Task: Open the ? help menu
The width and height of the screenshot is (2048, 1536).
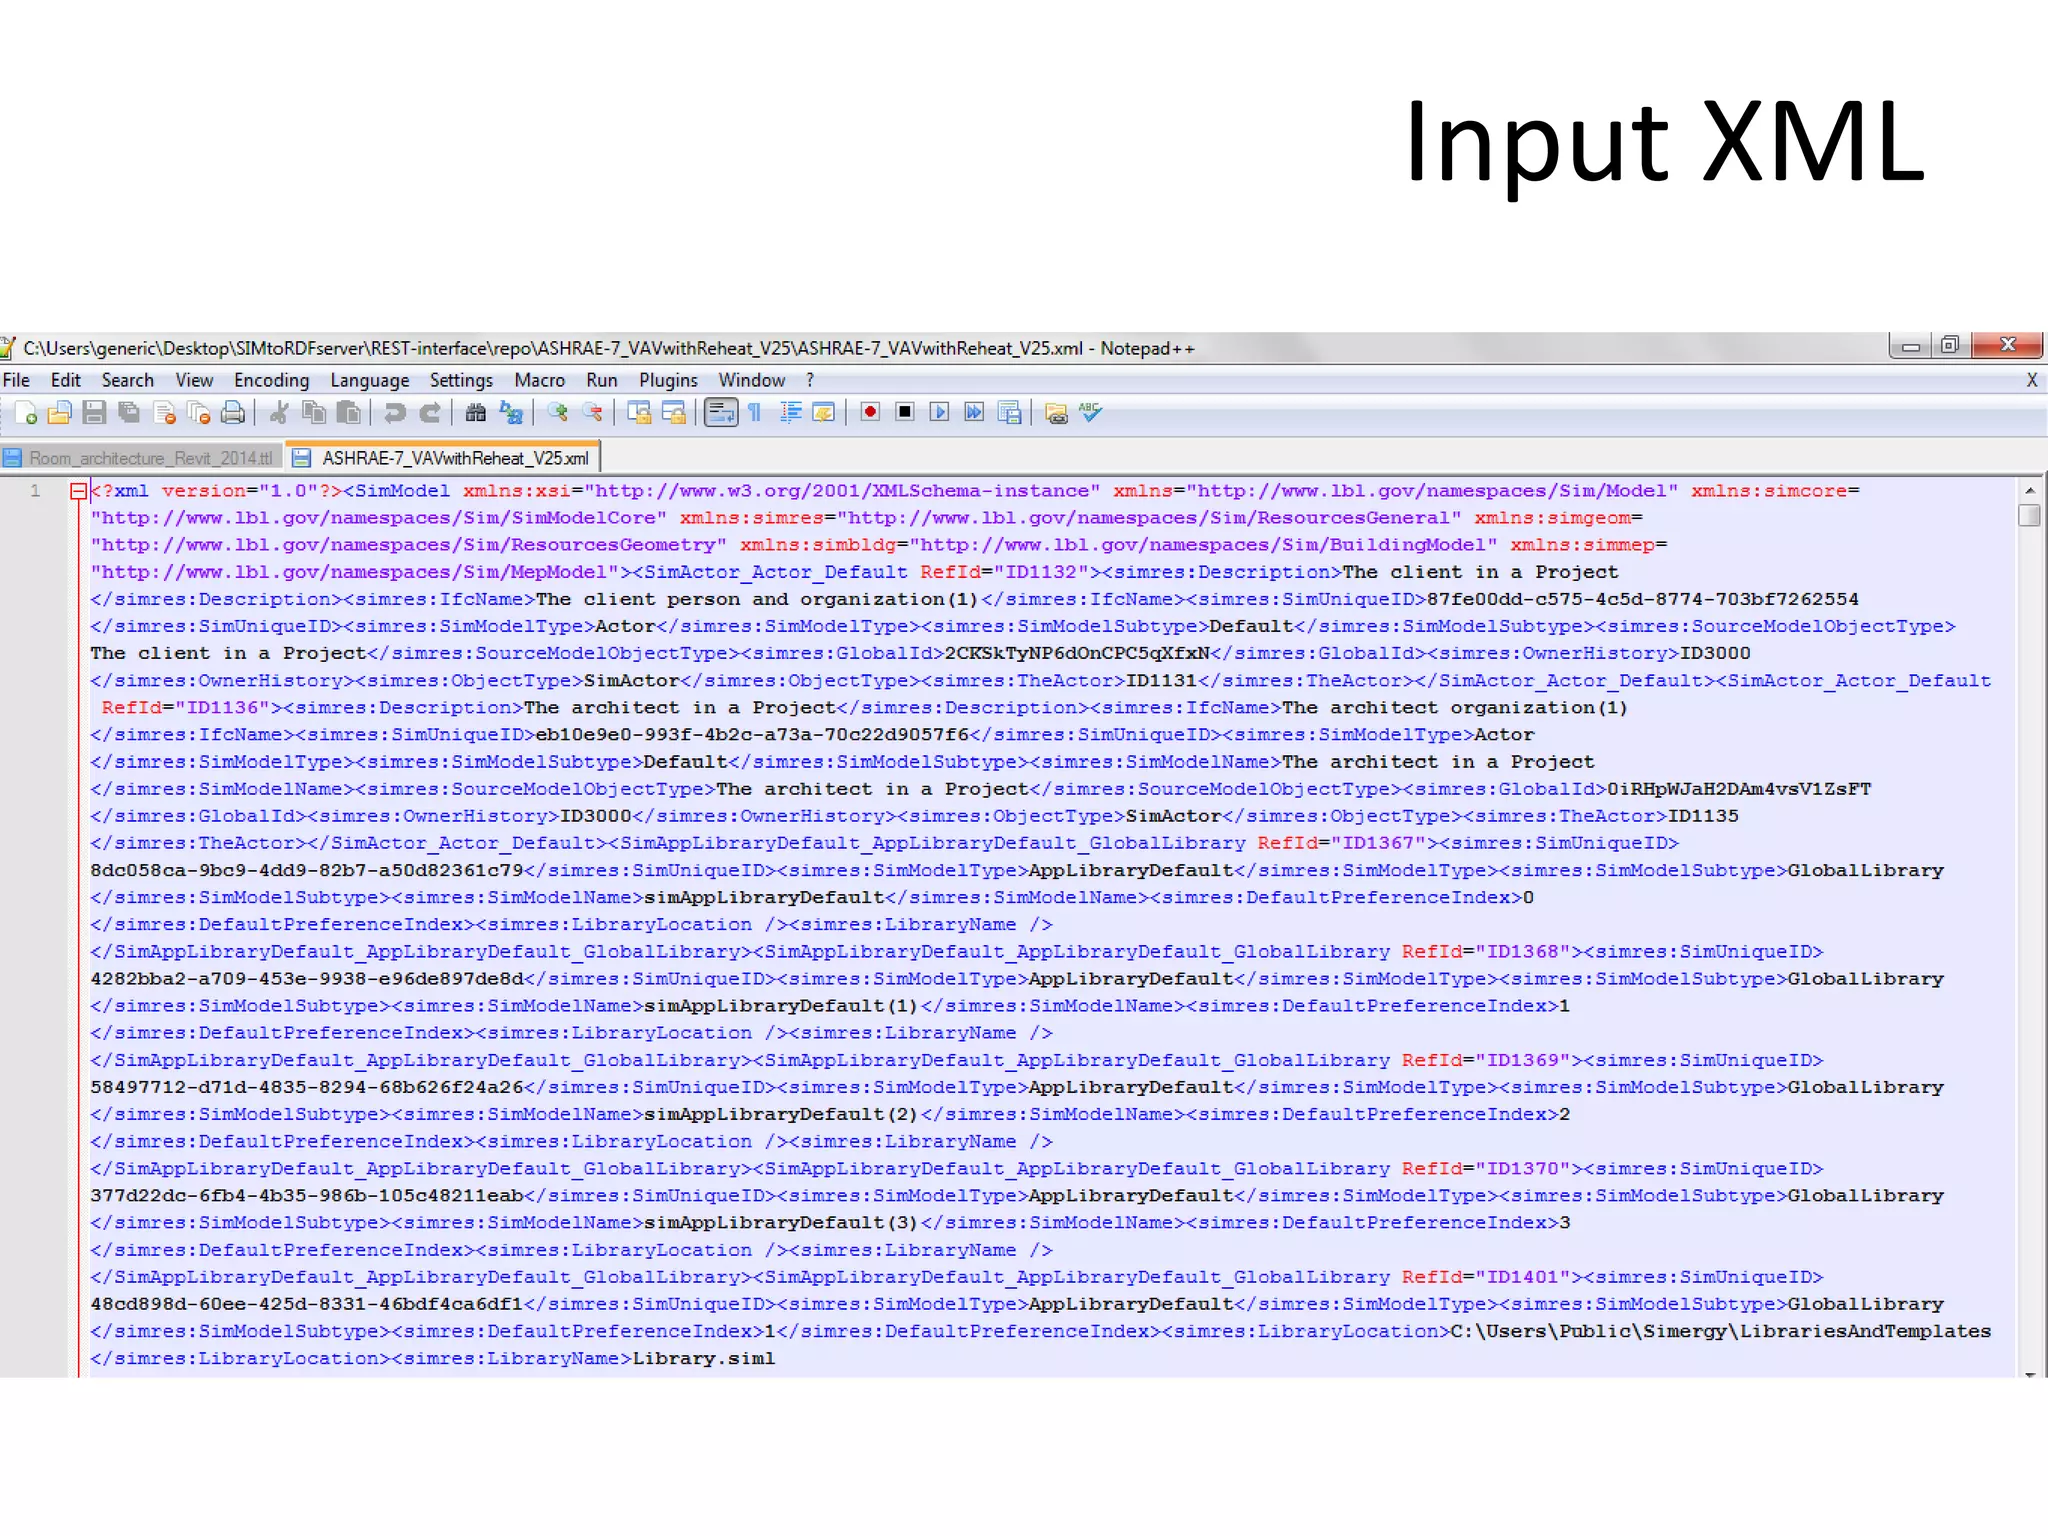Action: click(810, 380)
